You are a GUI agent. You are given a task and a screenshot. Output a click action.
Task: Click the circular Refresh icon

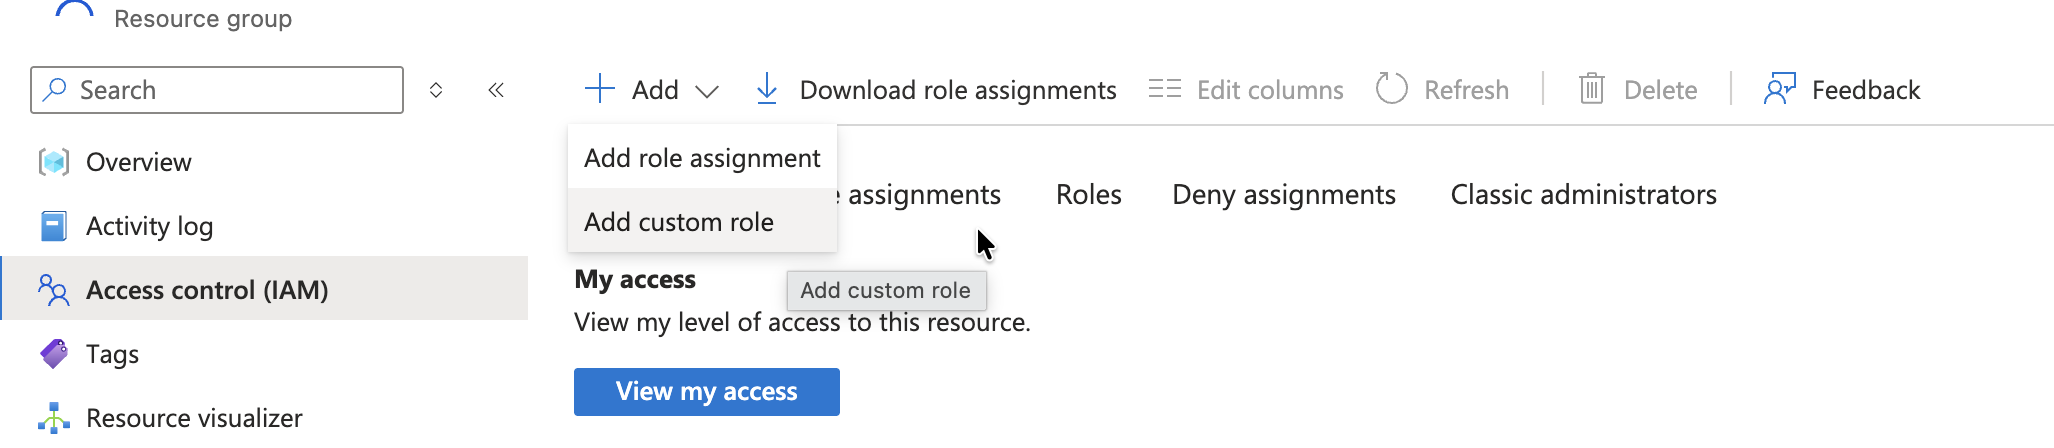(x=1391, y=90)
